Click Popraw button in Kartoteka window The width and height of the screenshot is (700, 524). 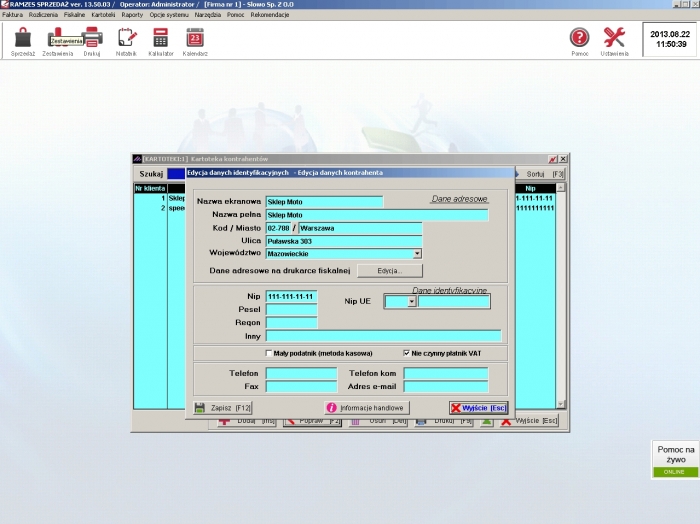click(x=312, y=421)
